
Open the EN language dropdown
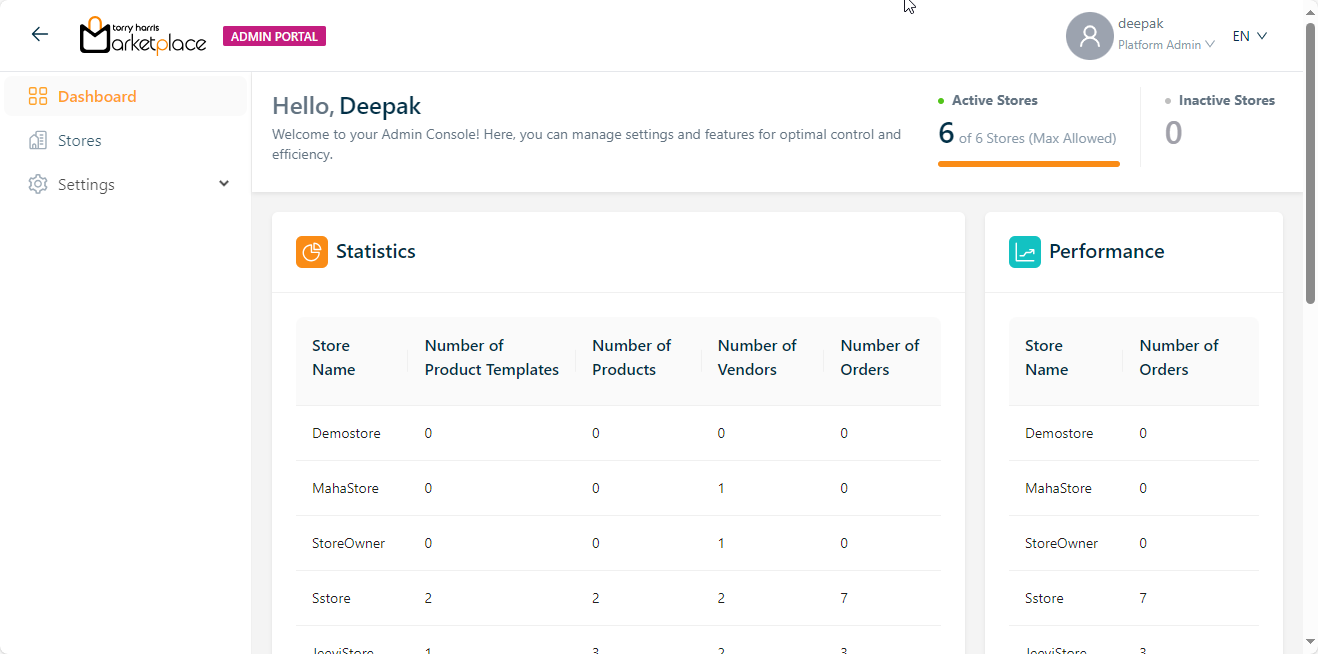tap(1250, 36)
